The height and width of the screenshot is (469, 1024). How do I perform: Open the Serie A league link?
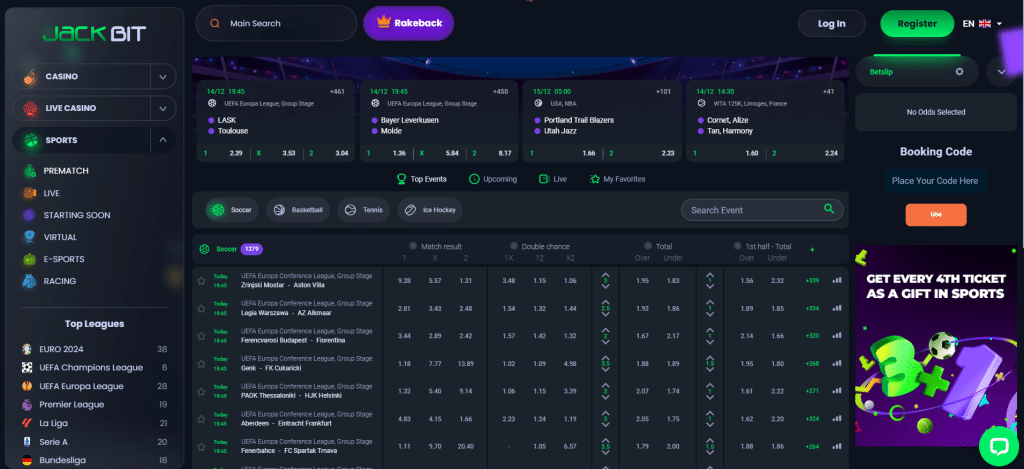[56, 442]
